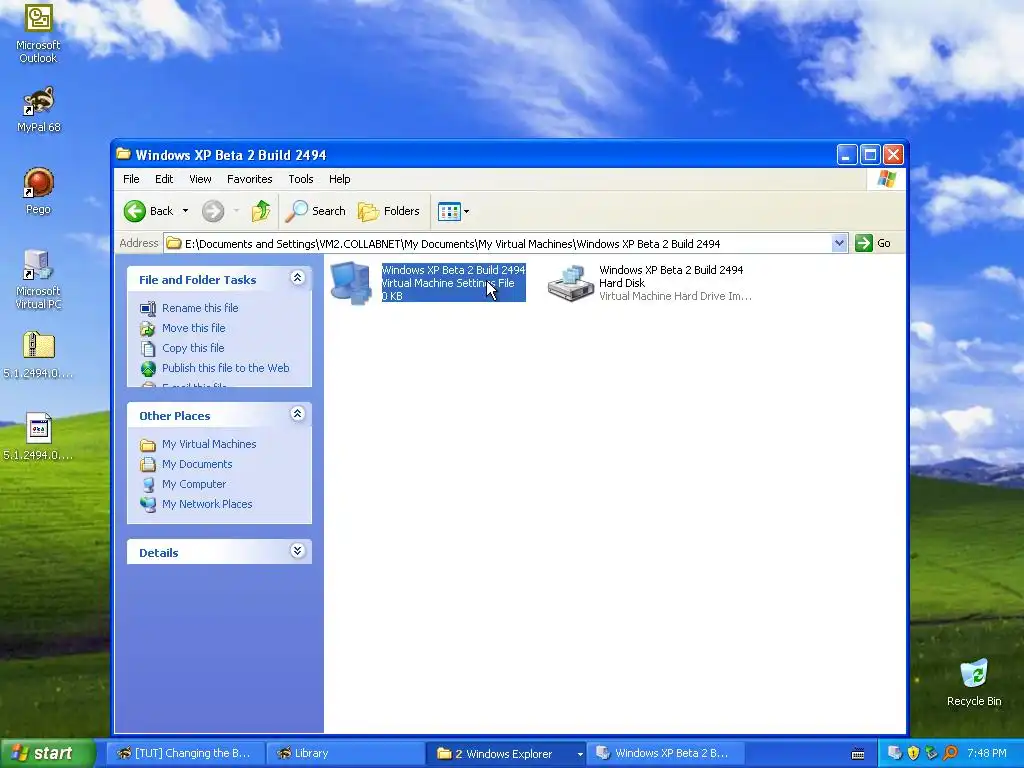Go Back in Explorer toolbar
Viewport: 1024px width, 768px height.
(x=150, y=211)
